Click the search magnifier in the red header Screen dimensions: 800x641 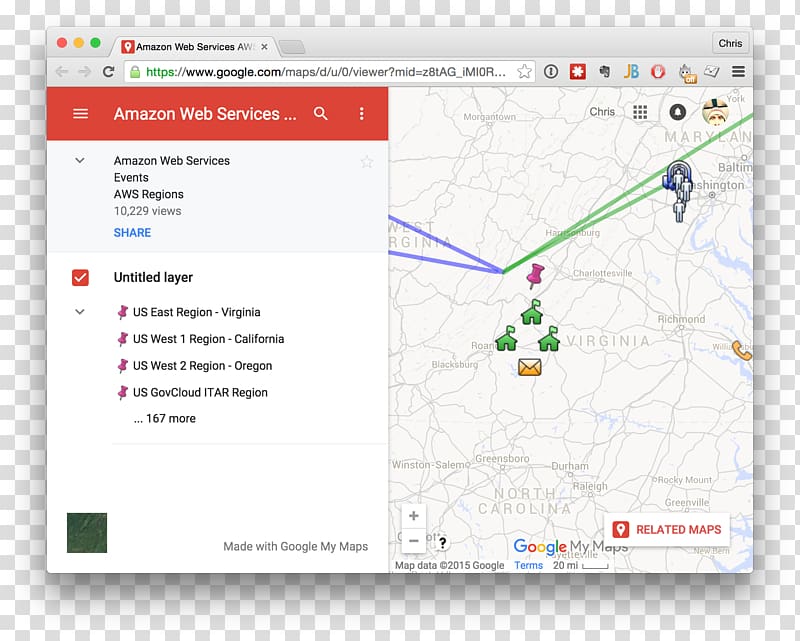click(x=320, y=113)
